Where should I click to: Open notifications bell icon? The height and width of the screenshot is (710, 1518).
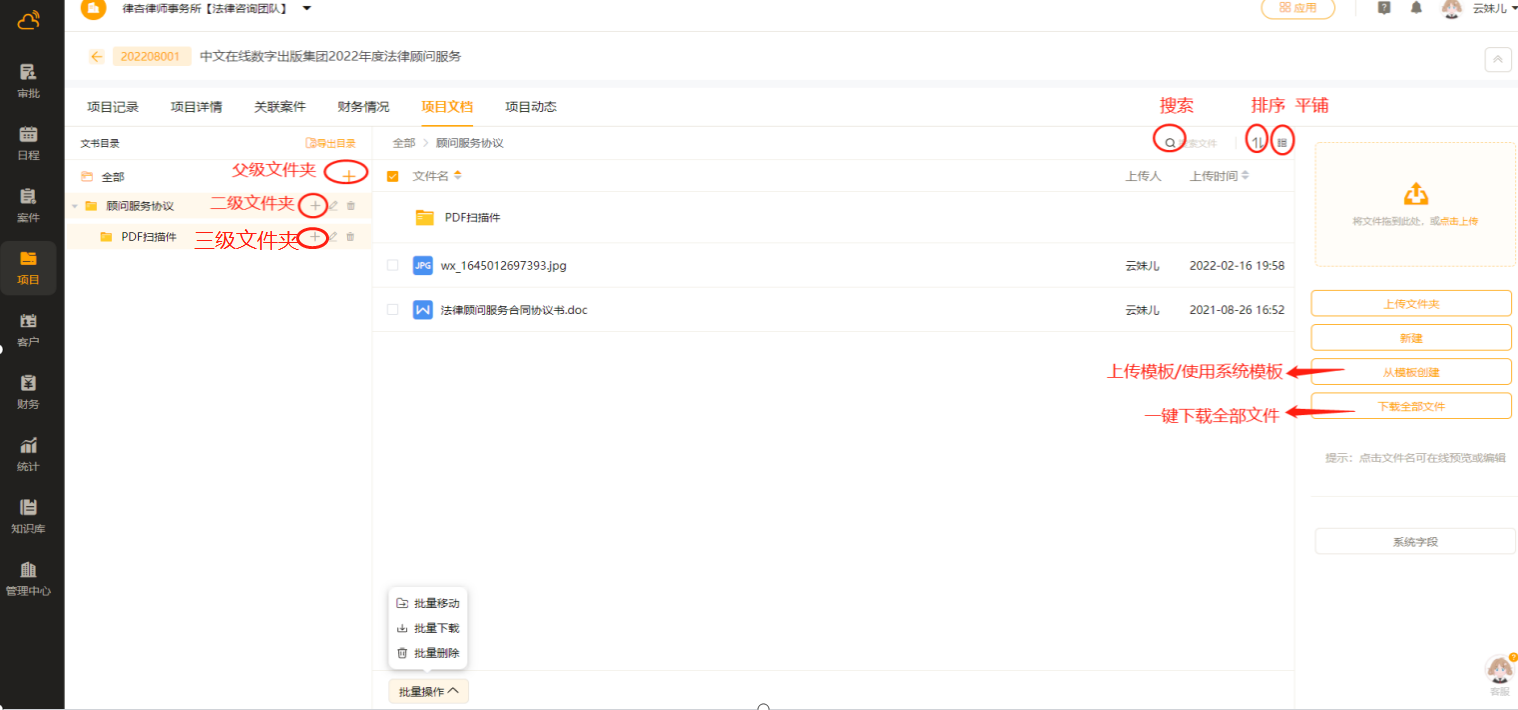[1416, 8]
